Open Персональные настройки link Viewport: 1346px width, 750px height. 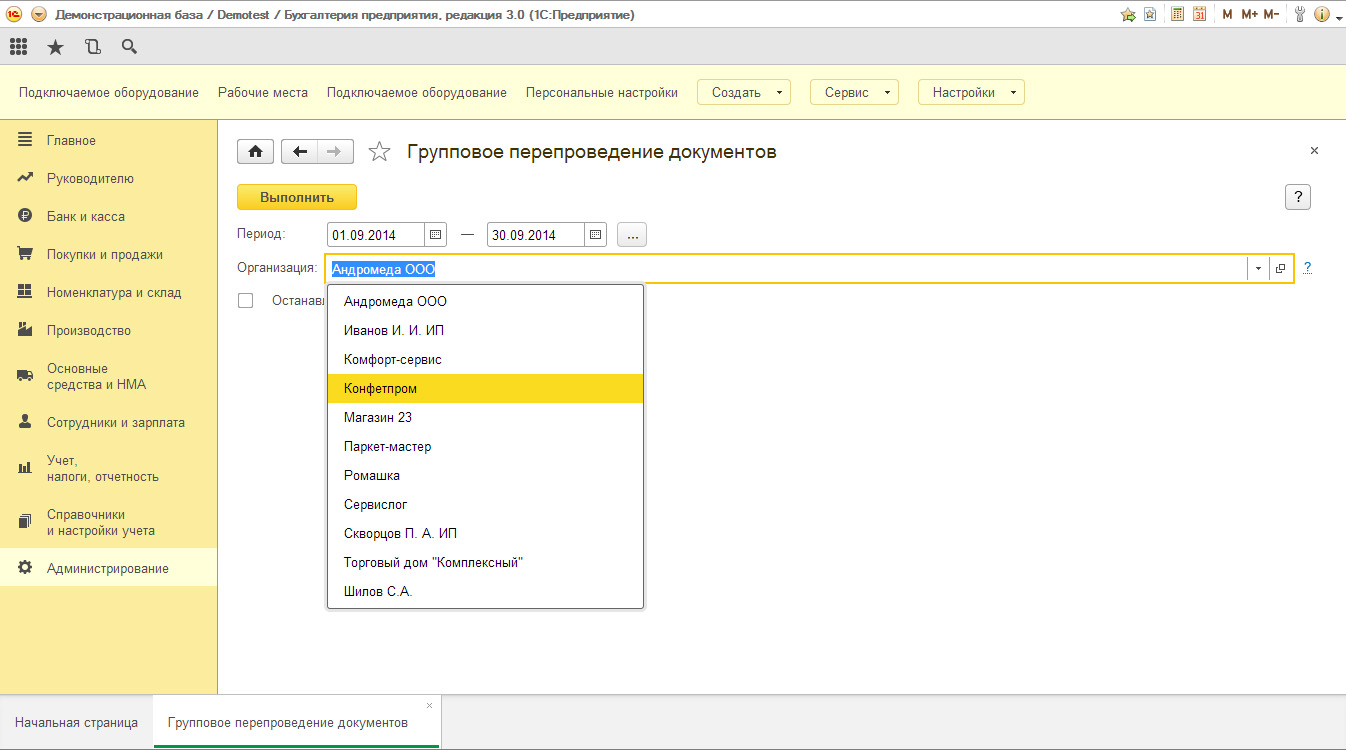(602, 92)
